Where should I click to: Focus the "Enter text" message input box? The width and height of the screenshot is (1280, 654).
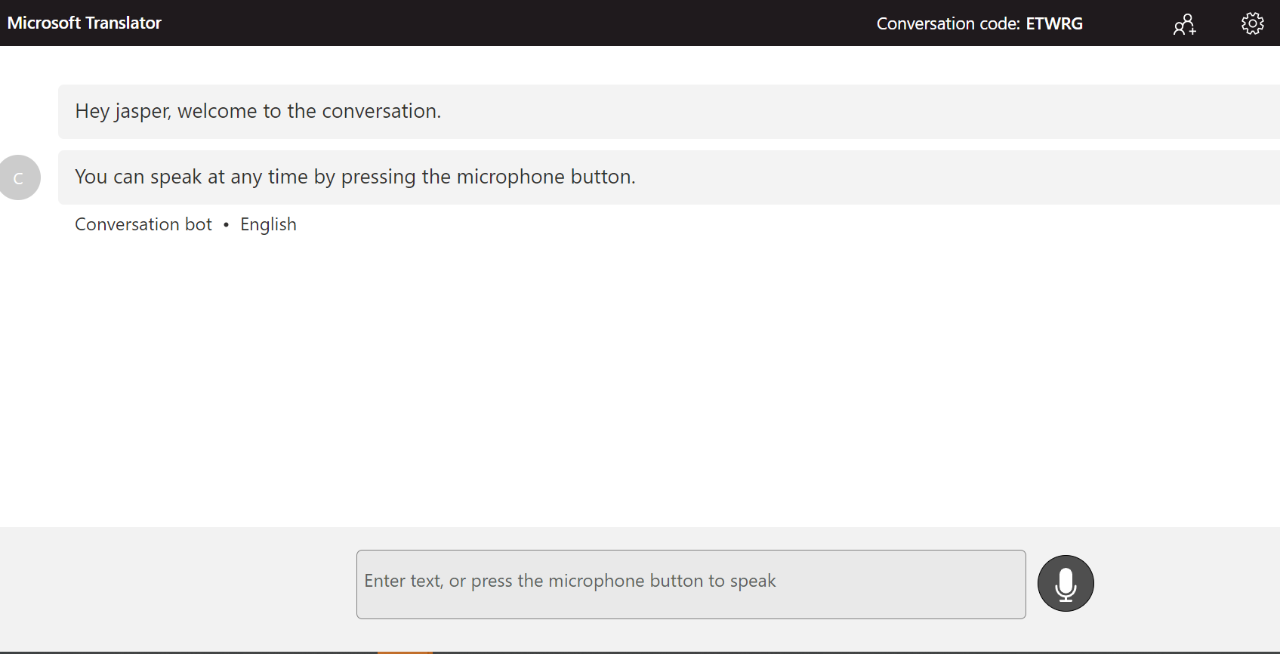click(x=690, y=584)
